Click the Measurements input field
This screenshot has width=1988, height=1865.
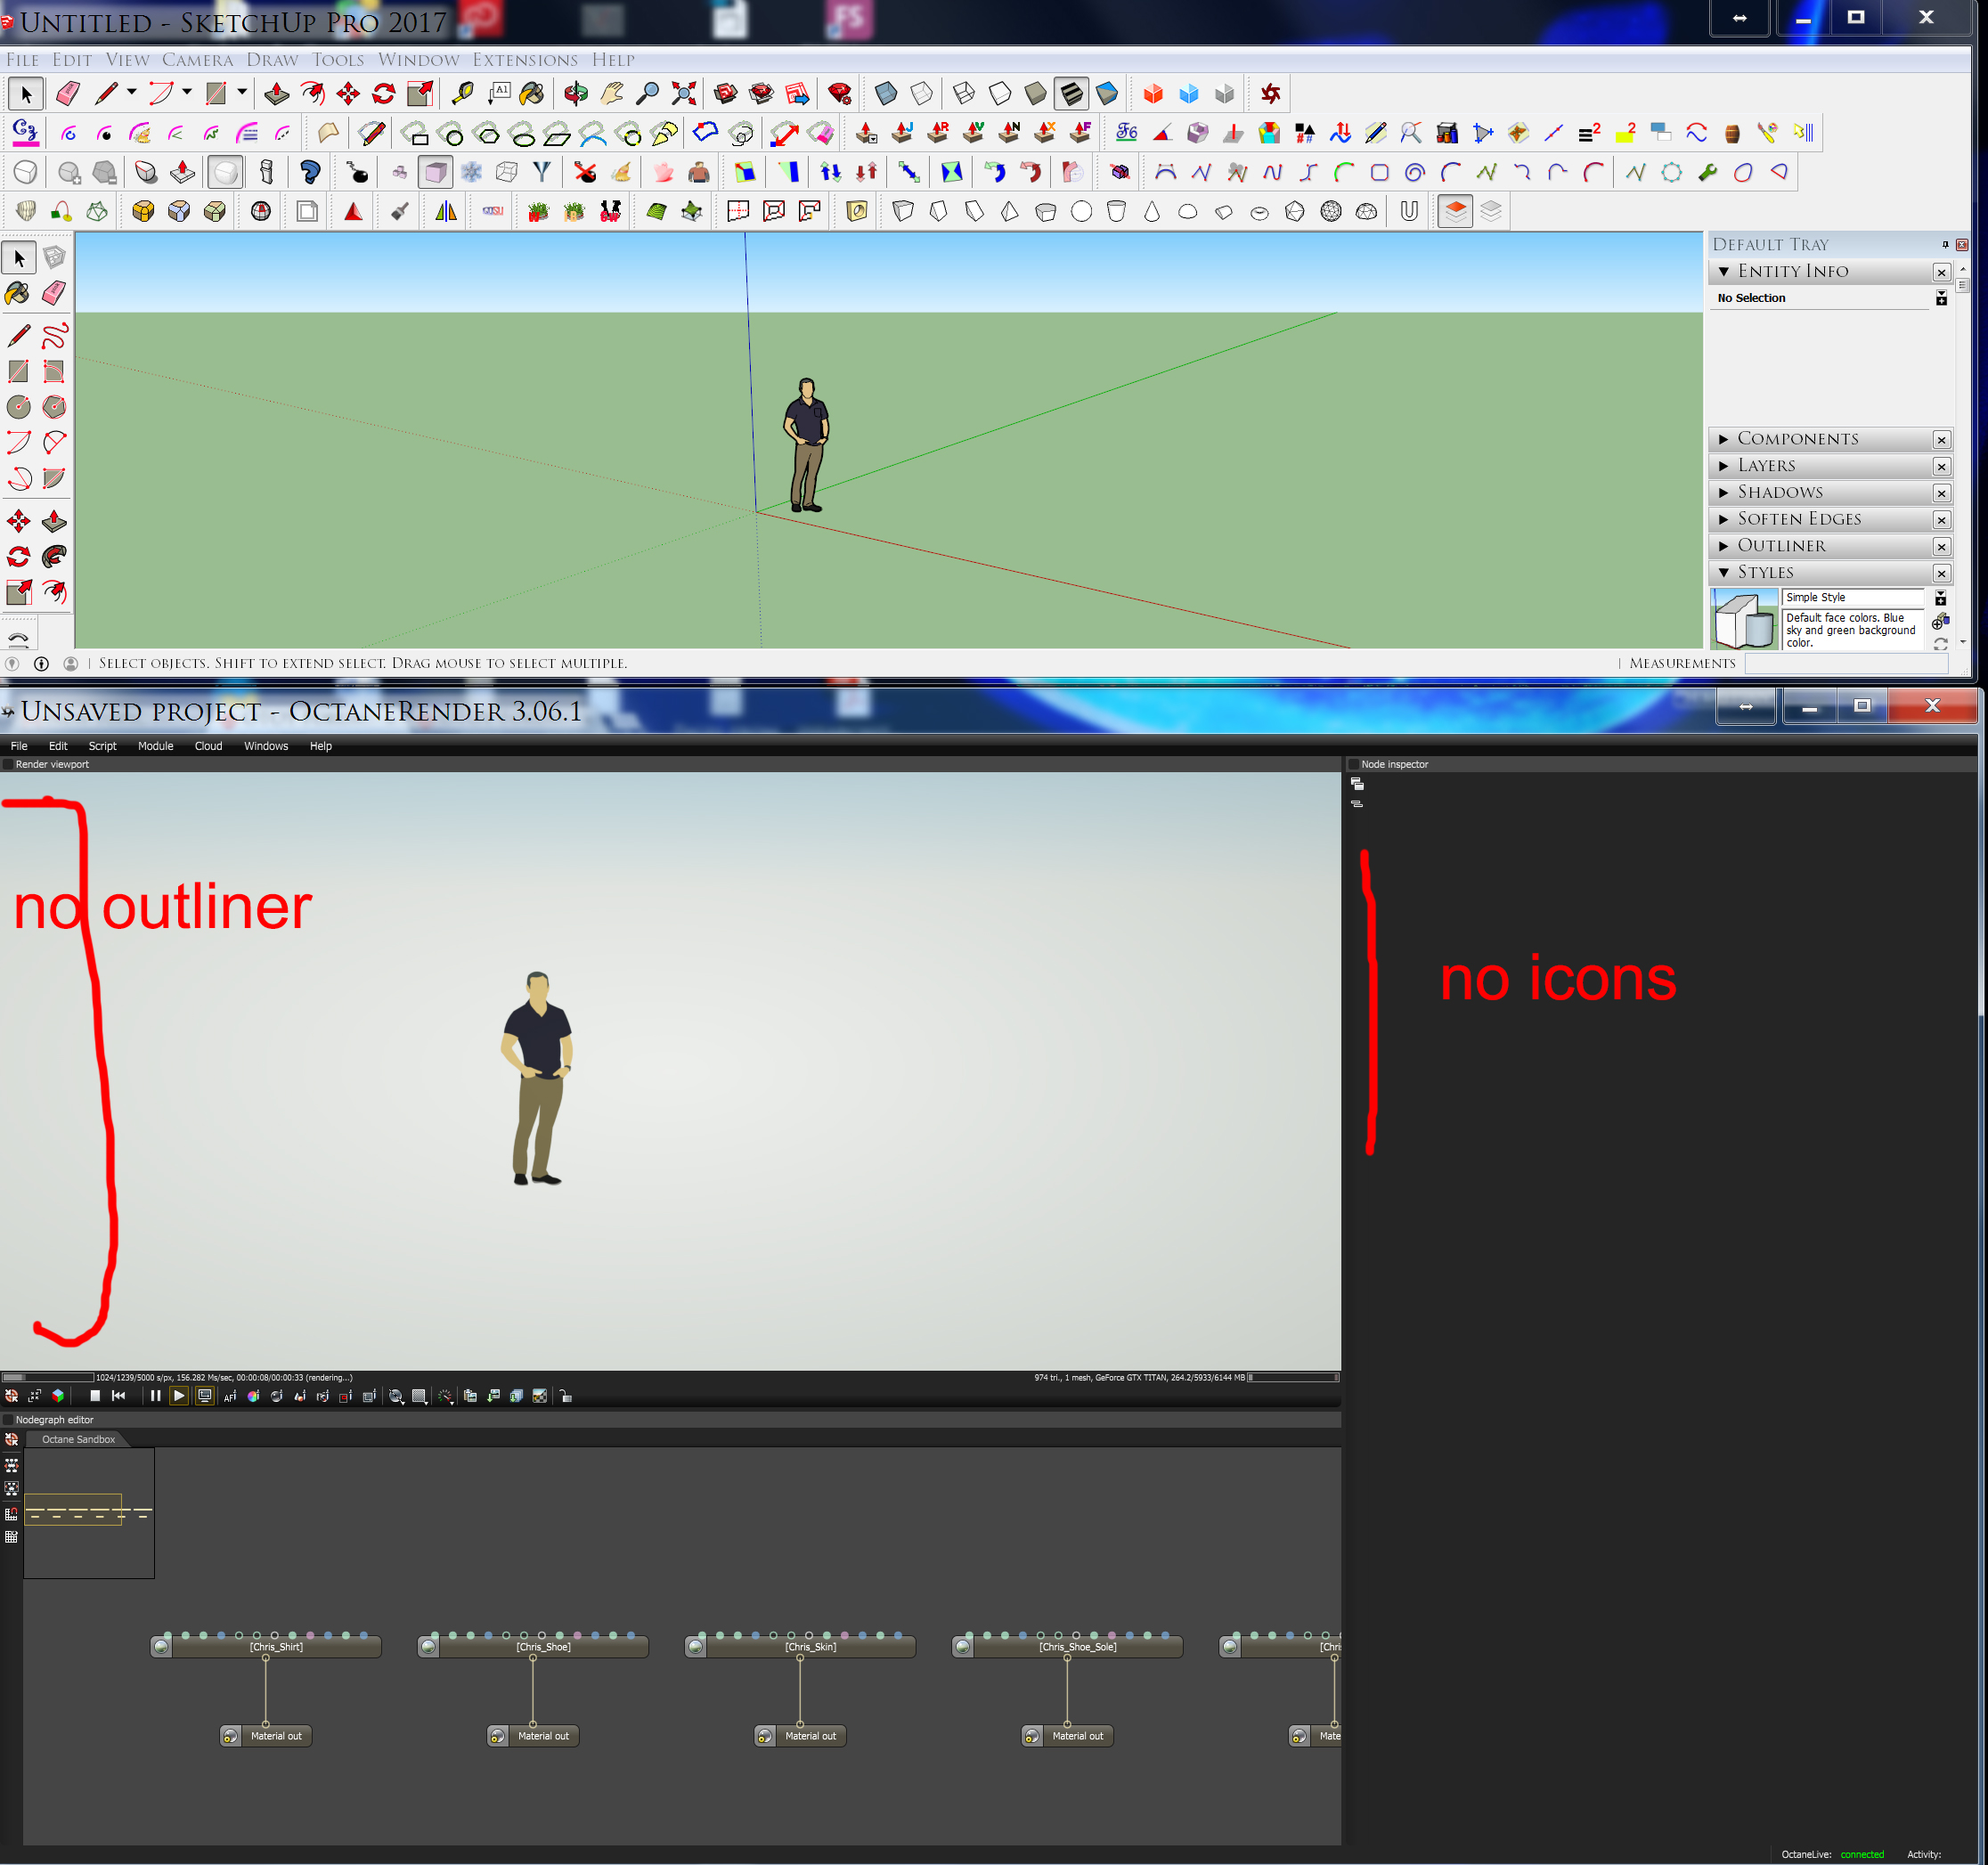pyautogui.click(x=1846, y=663)
